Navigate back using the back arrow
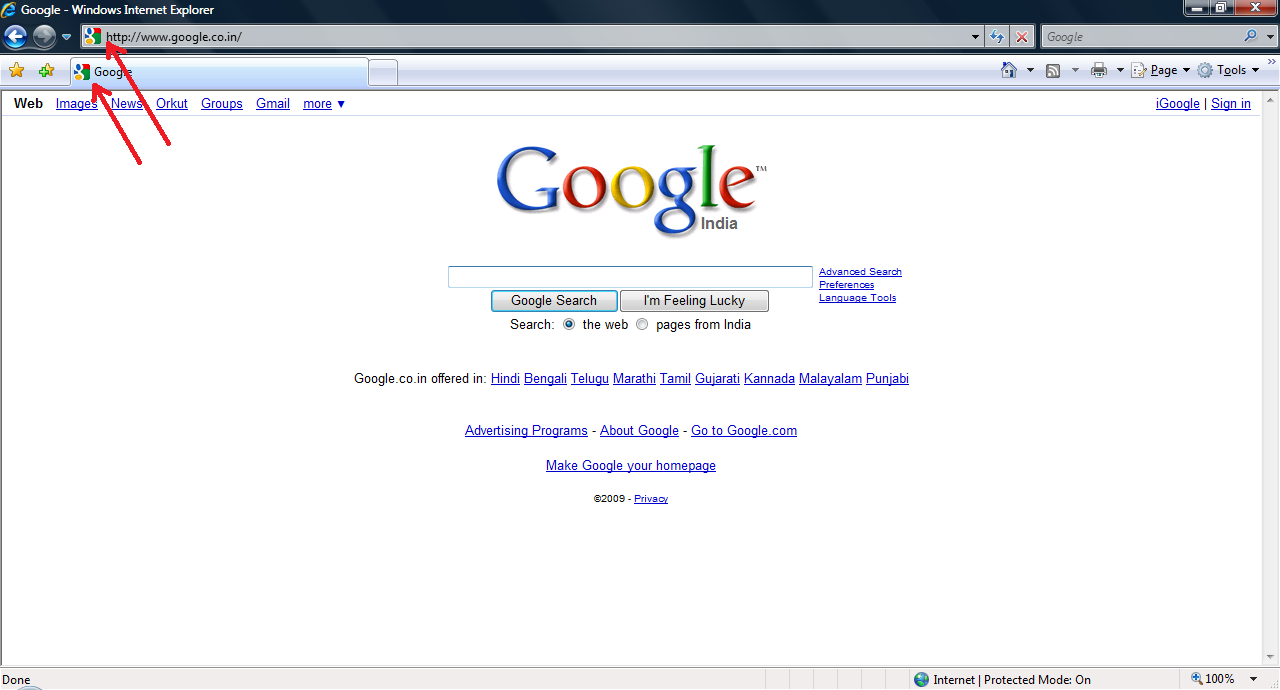This screenshot has height=690, width=1280. click(15, 36)
